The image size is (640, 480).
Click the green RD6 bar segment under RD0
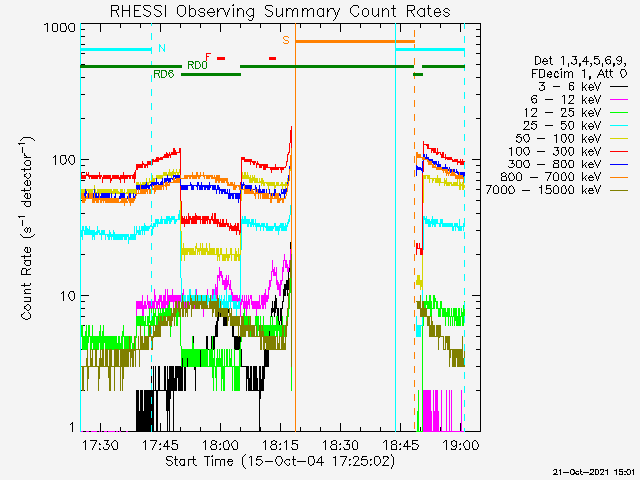click(x=211, y=74)
